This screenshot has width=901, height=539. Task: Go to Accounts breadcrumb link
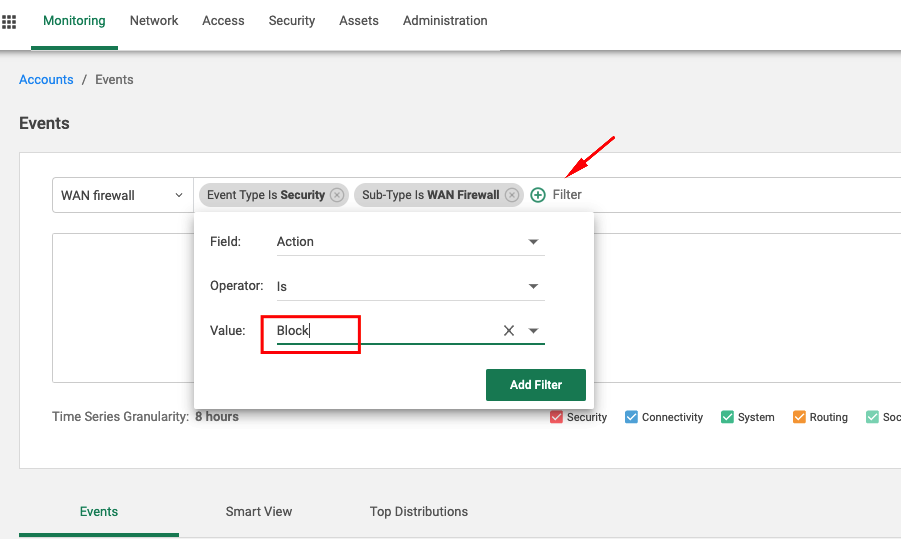coord(46,80)
